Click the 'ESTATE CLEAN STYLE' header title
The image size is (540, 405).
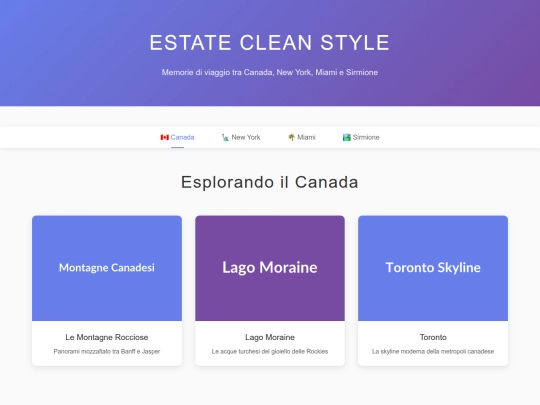[270, 43]
